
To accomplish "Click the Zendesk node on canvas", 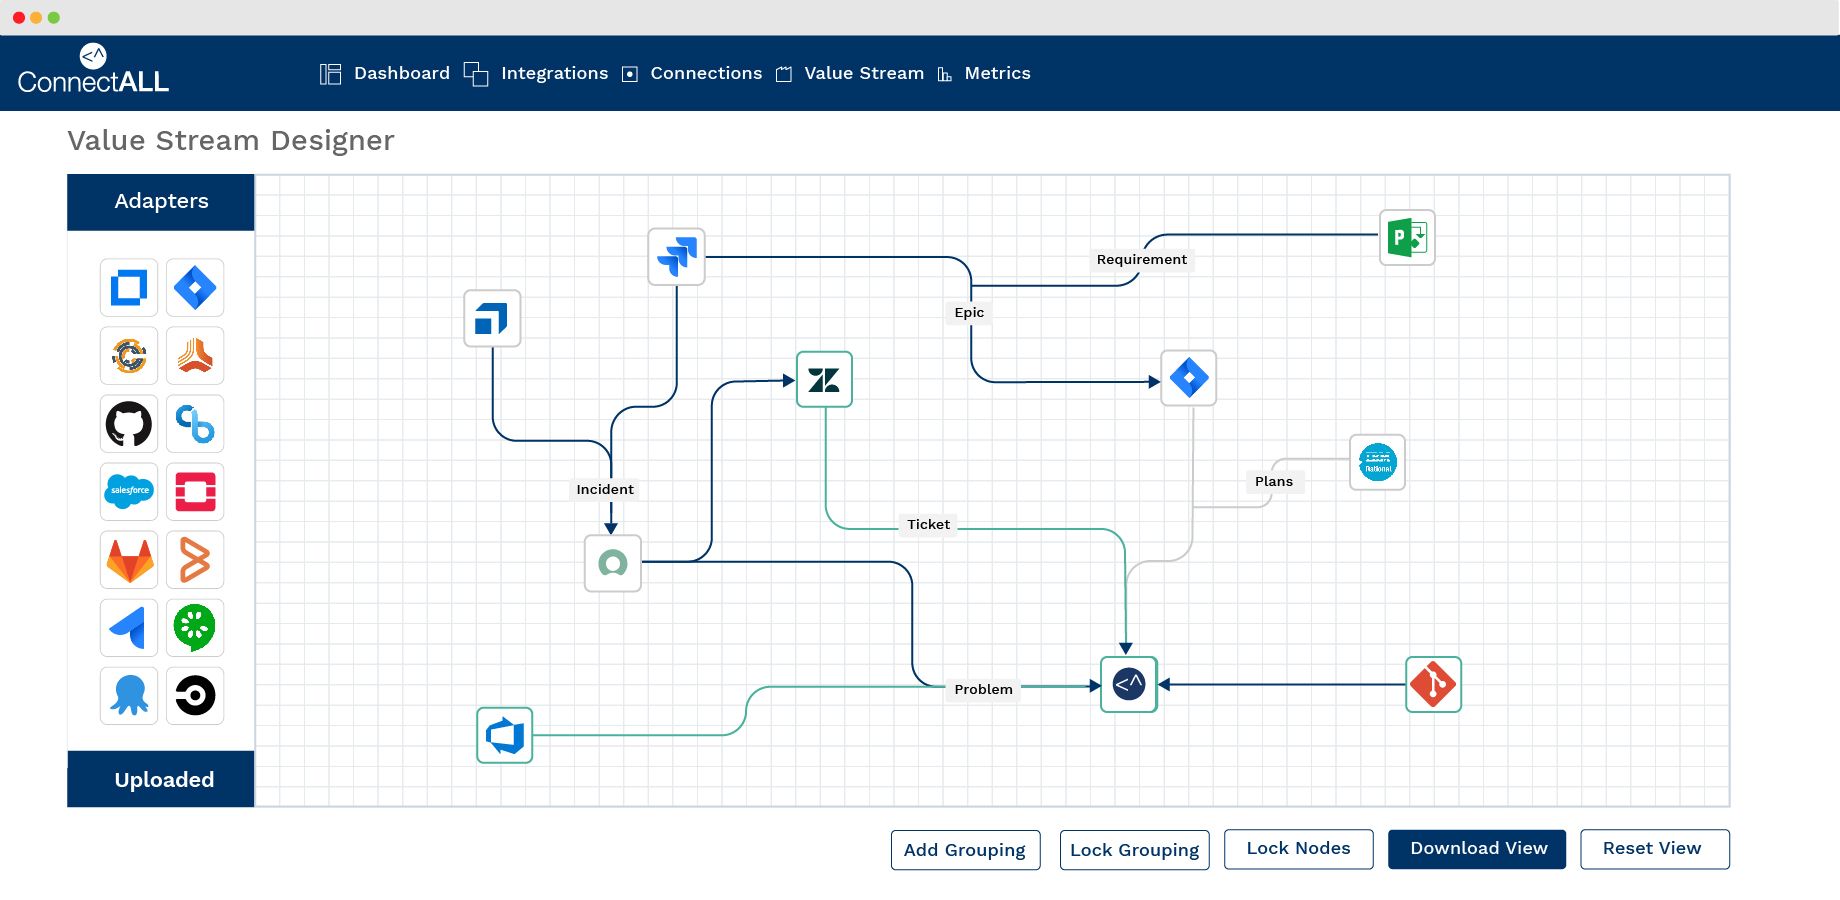I will tap(824, 379).
